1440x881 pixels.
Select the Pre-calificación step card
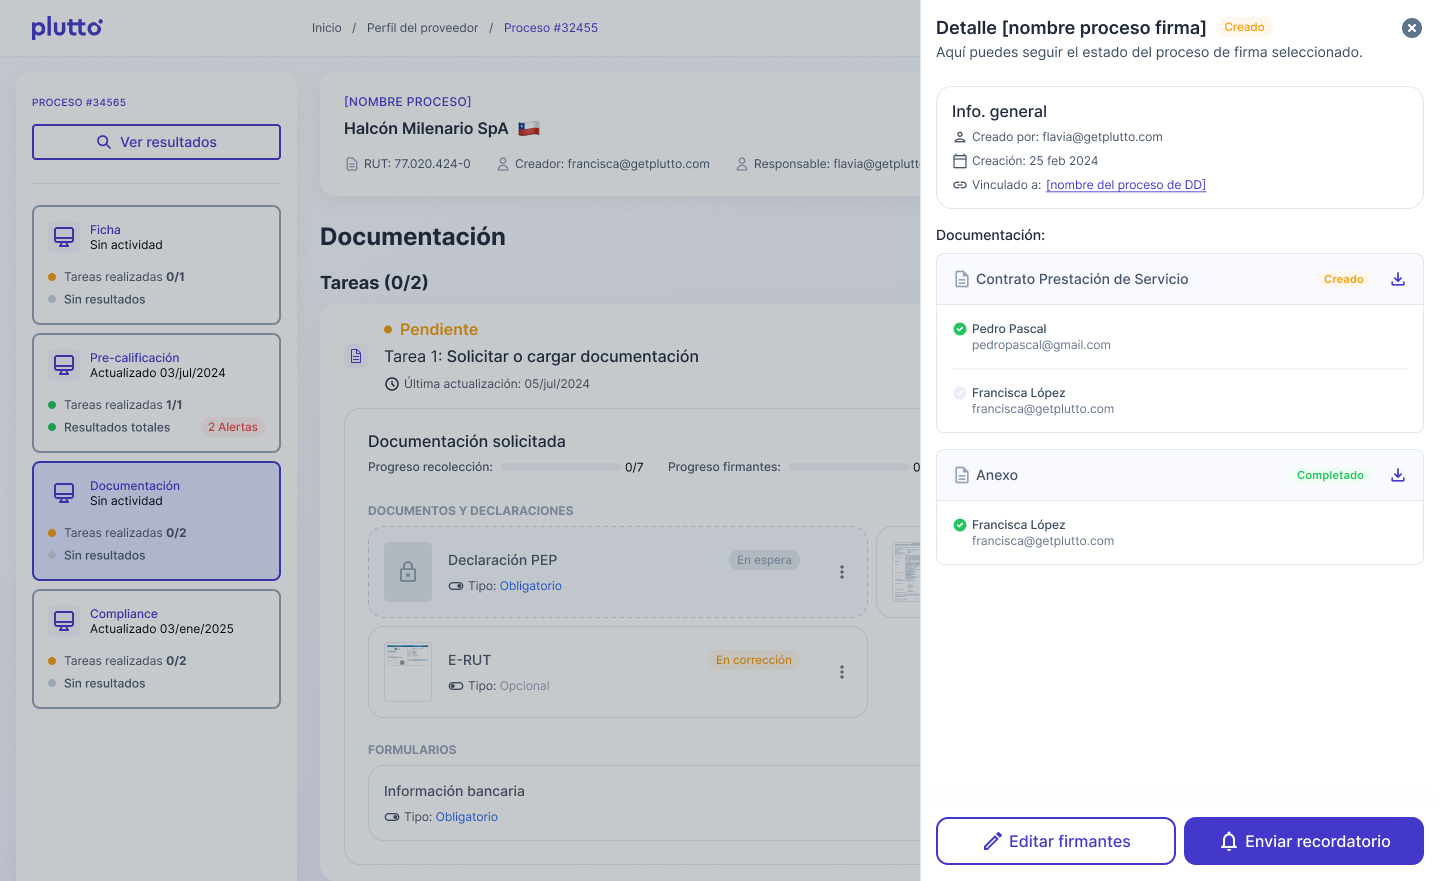[156, 393]
